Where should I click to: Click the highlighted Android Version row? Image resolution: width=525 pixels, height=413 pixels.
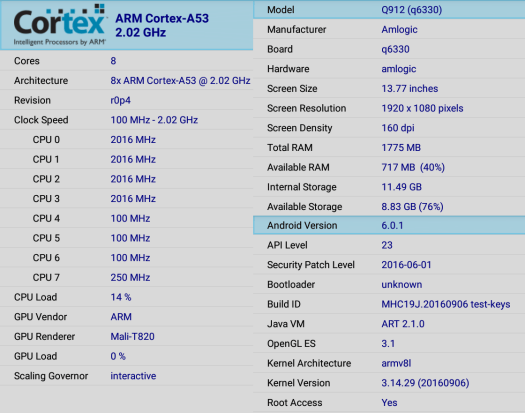389,225
